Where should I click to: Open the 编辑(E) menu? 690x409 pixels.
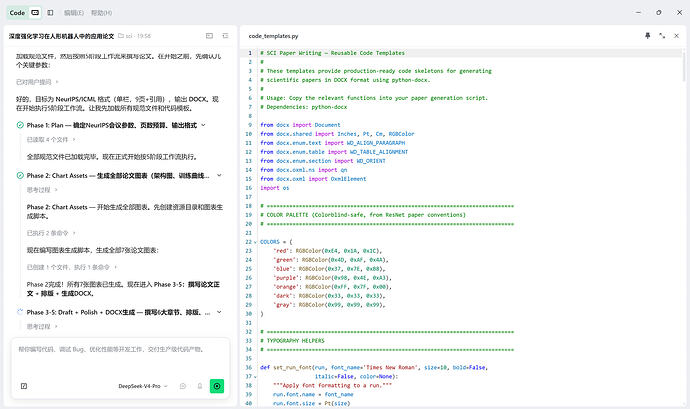[74, 13]
